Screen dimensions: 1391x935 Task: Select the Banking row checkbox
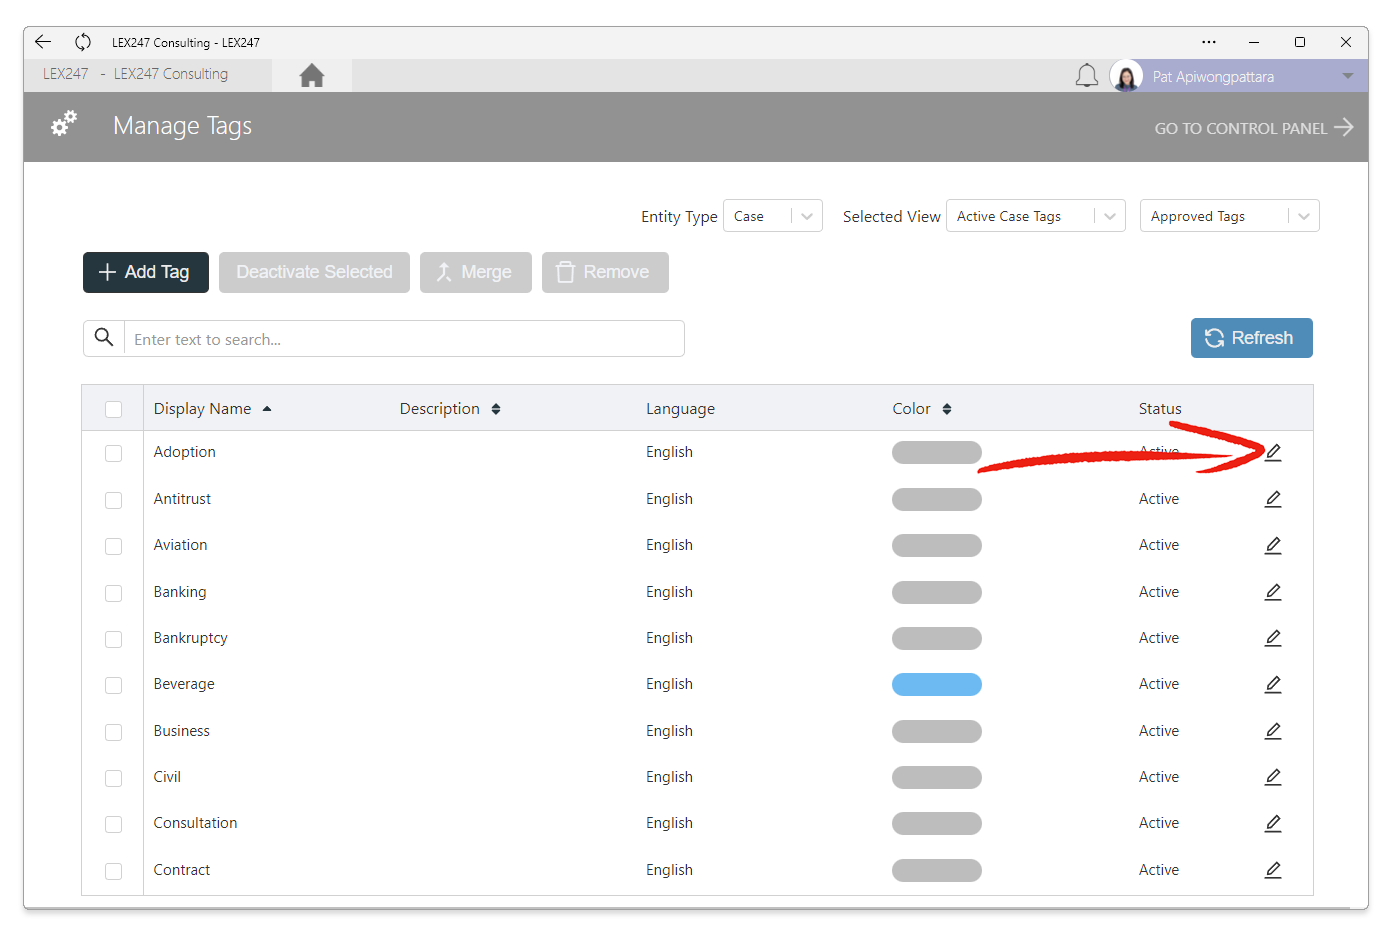point(114,593)
